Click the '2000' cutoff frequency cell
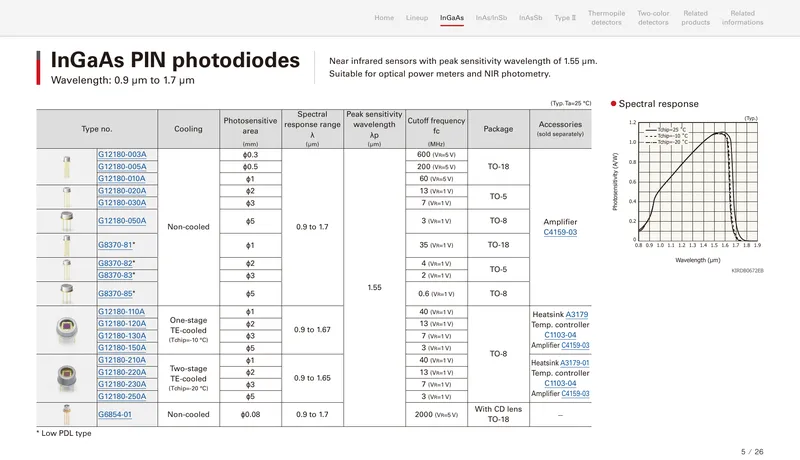Image resolution: width=800 pixels, height=460 pixels. [x=436, y=415]
